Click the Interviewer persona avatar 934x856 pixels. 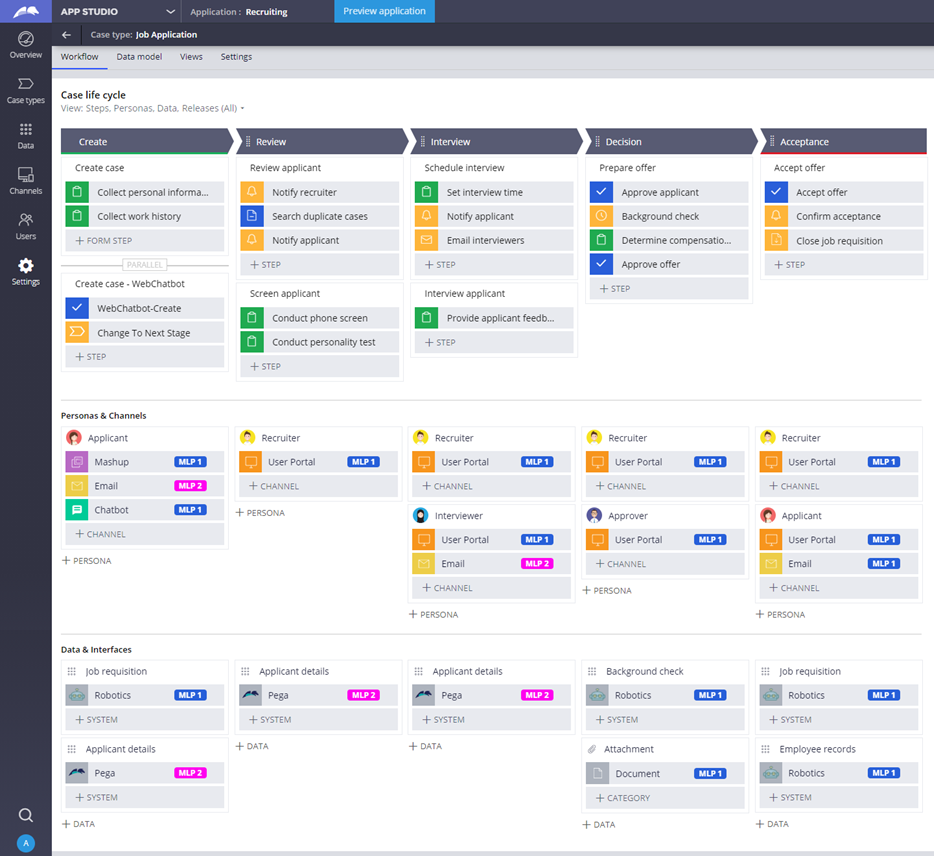pyautogui.click(x=421, y=515)
